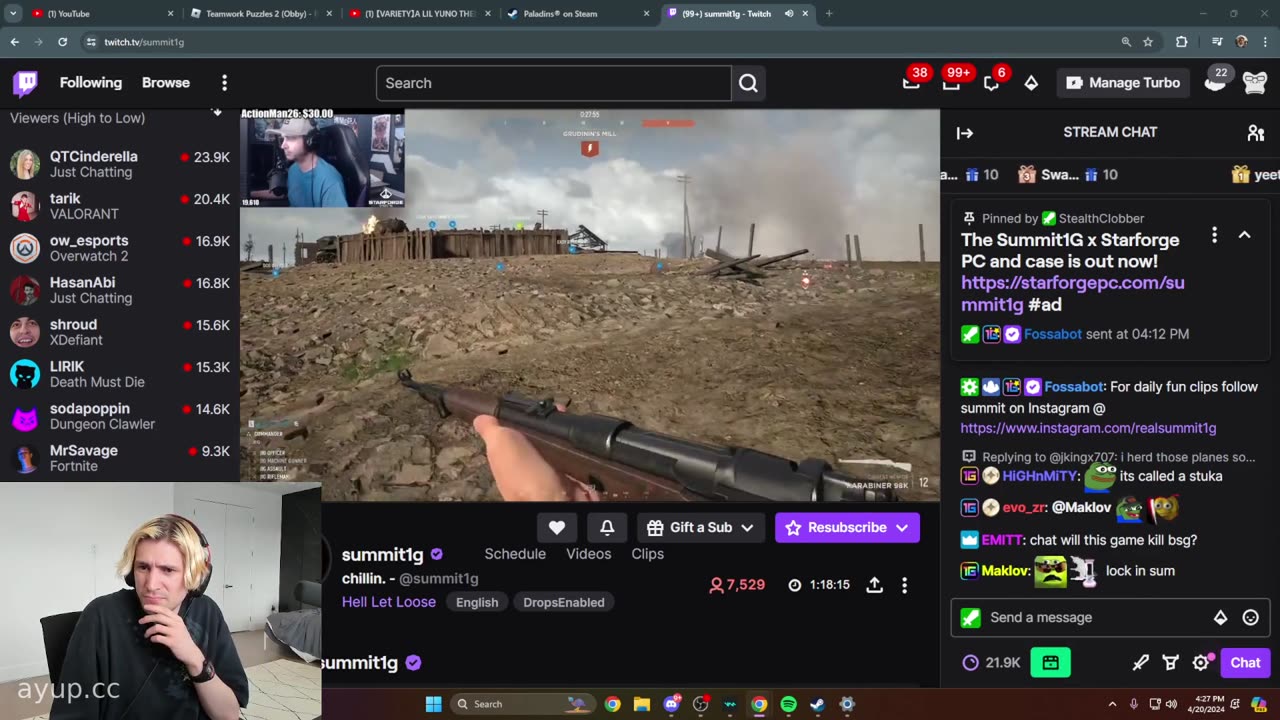Screen dimensions: 1280x720
Task: Open summit1g Videos tab
Action: [x=589, y=554]
